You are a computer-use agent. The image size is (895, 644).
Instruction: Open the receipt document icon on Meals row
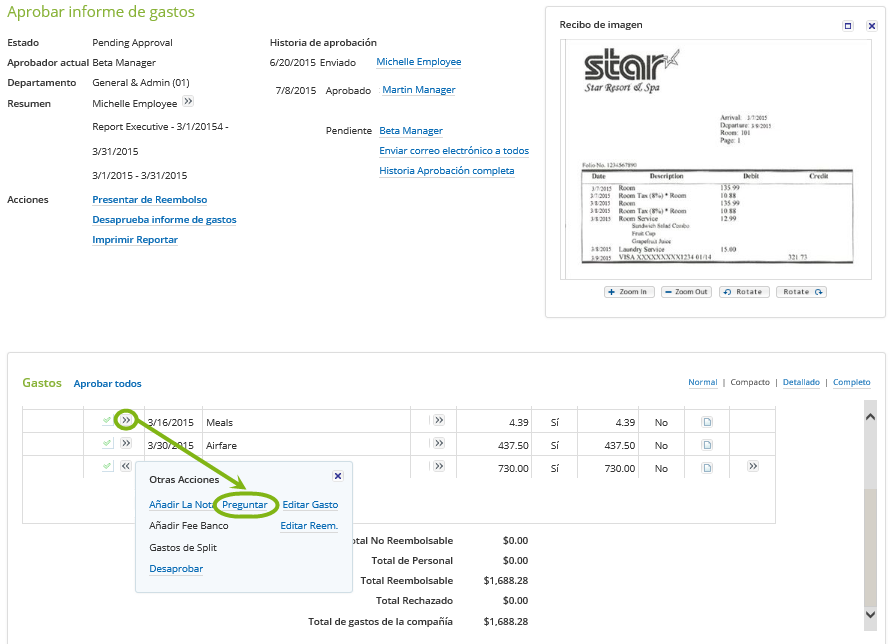(x=707, y=422)
